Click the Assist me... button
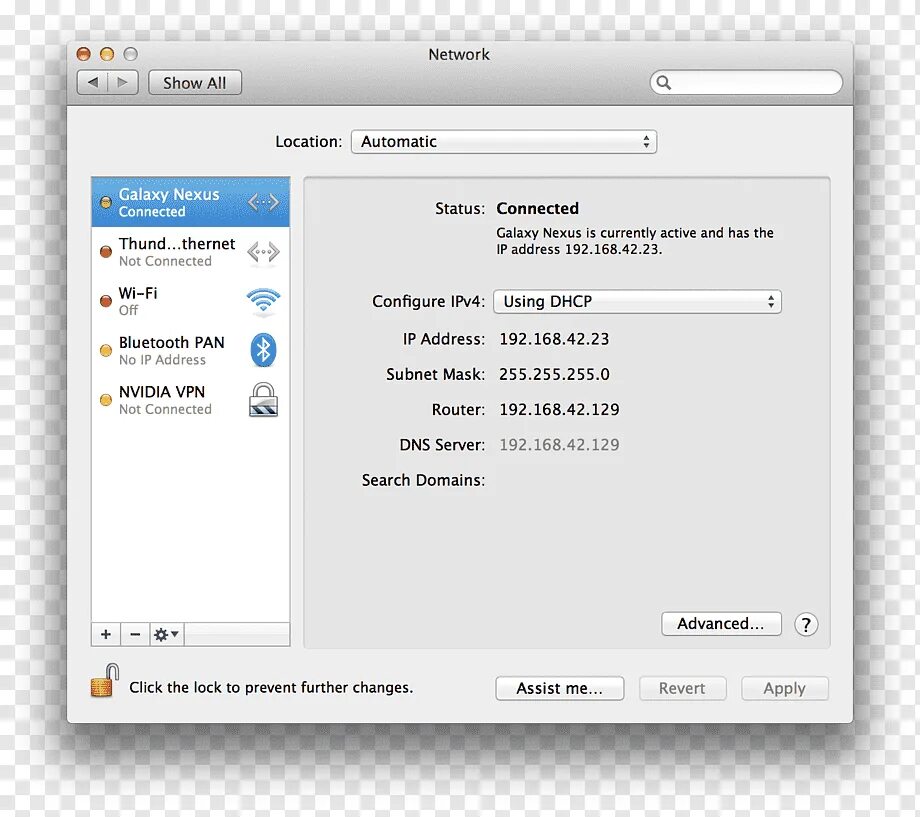Viewport: 920px width, 817px height. 559,688
